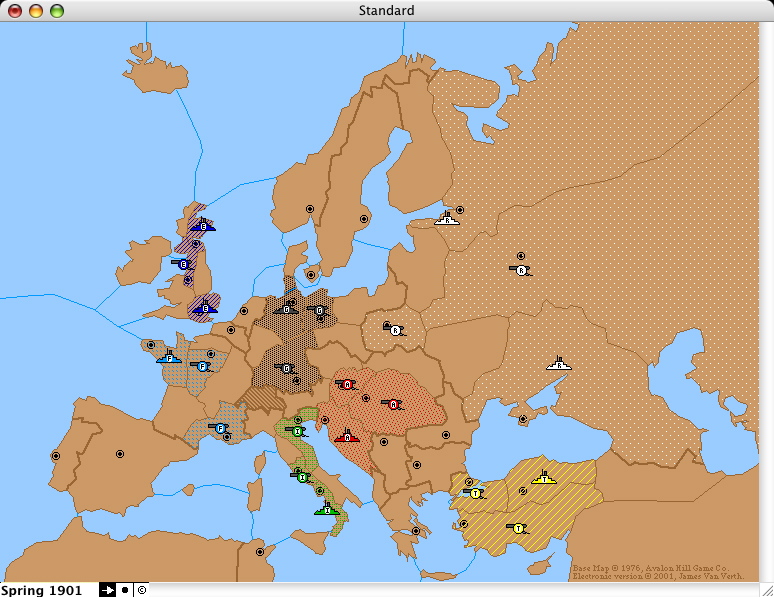Select the orders arrow mode button
This screenshot has height=597, width=774.
click(107, 590)
